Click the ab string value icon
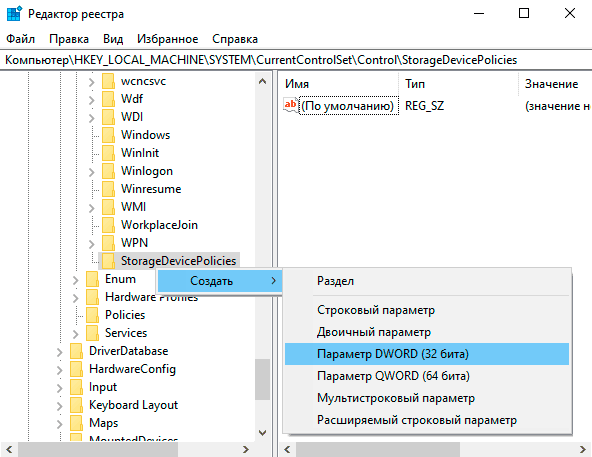Viewport: 592px width, 457px height. click(x=290, y=105)
